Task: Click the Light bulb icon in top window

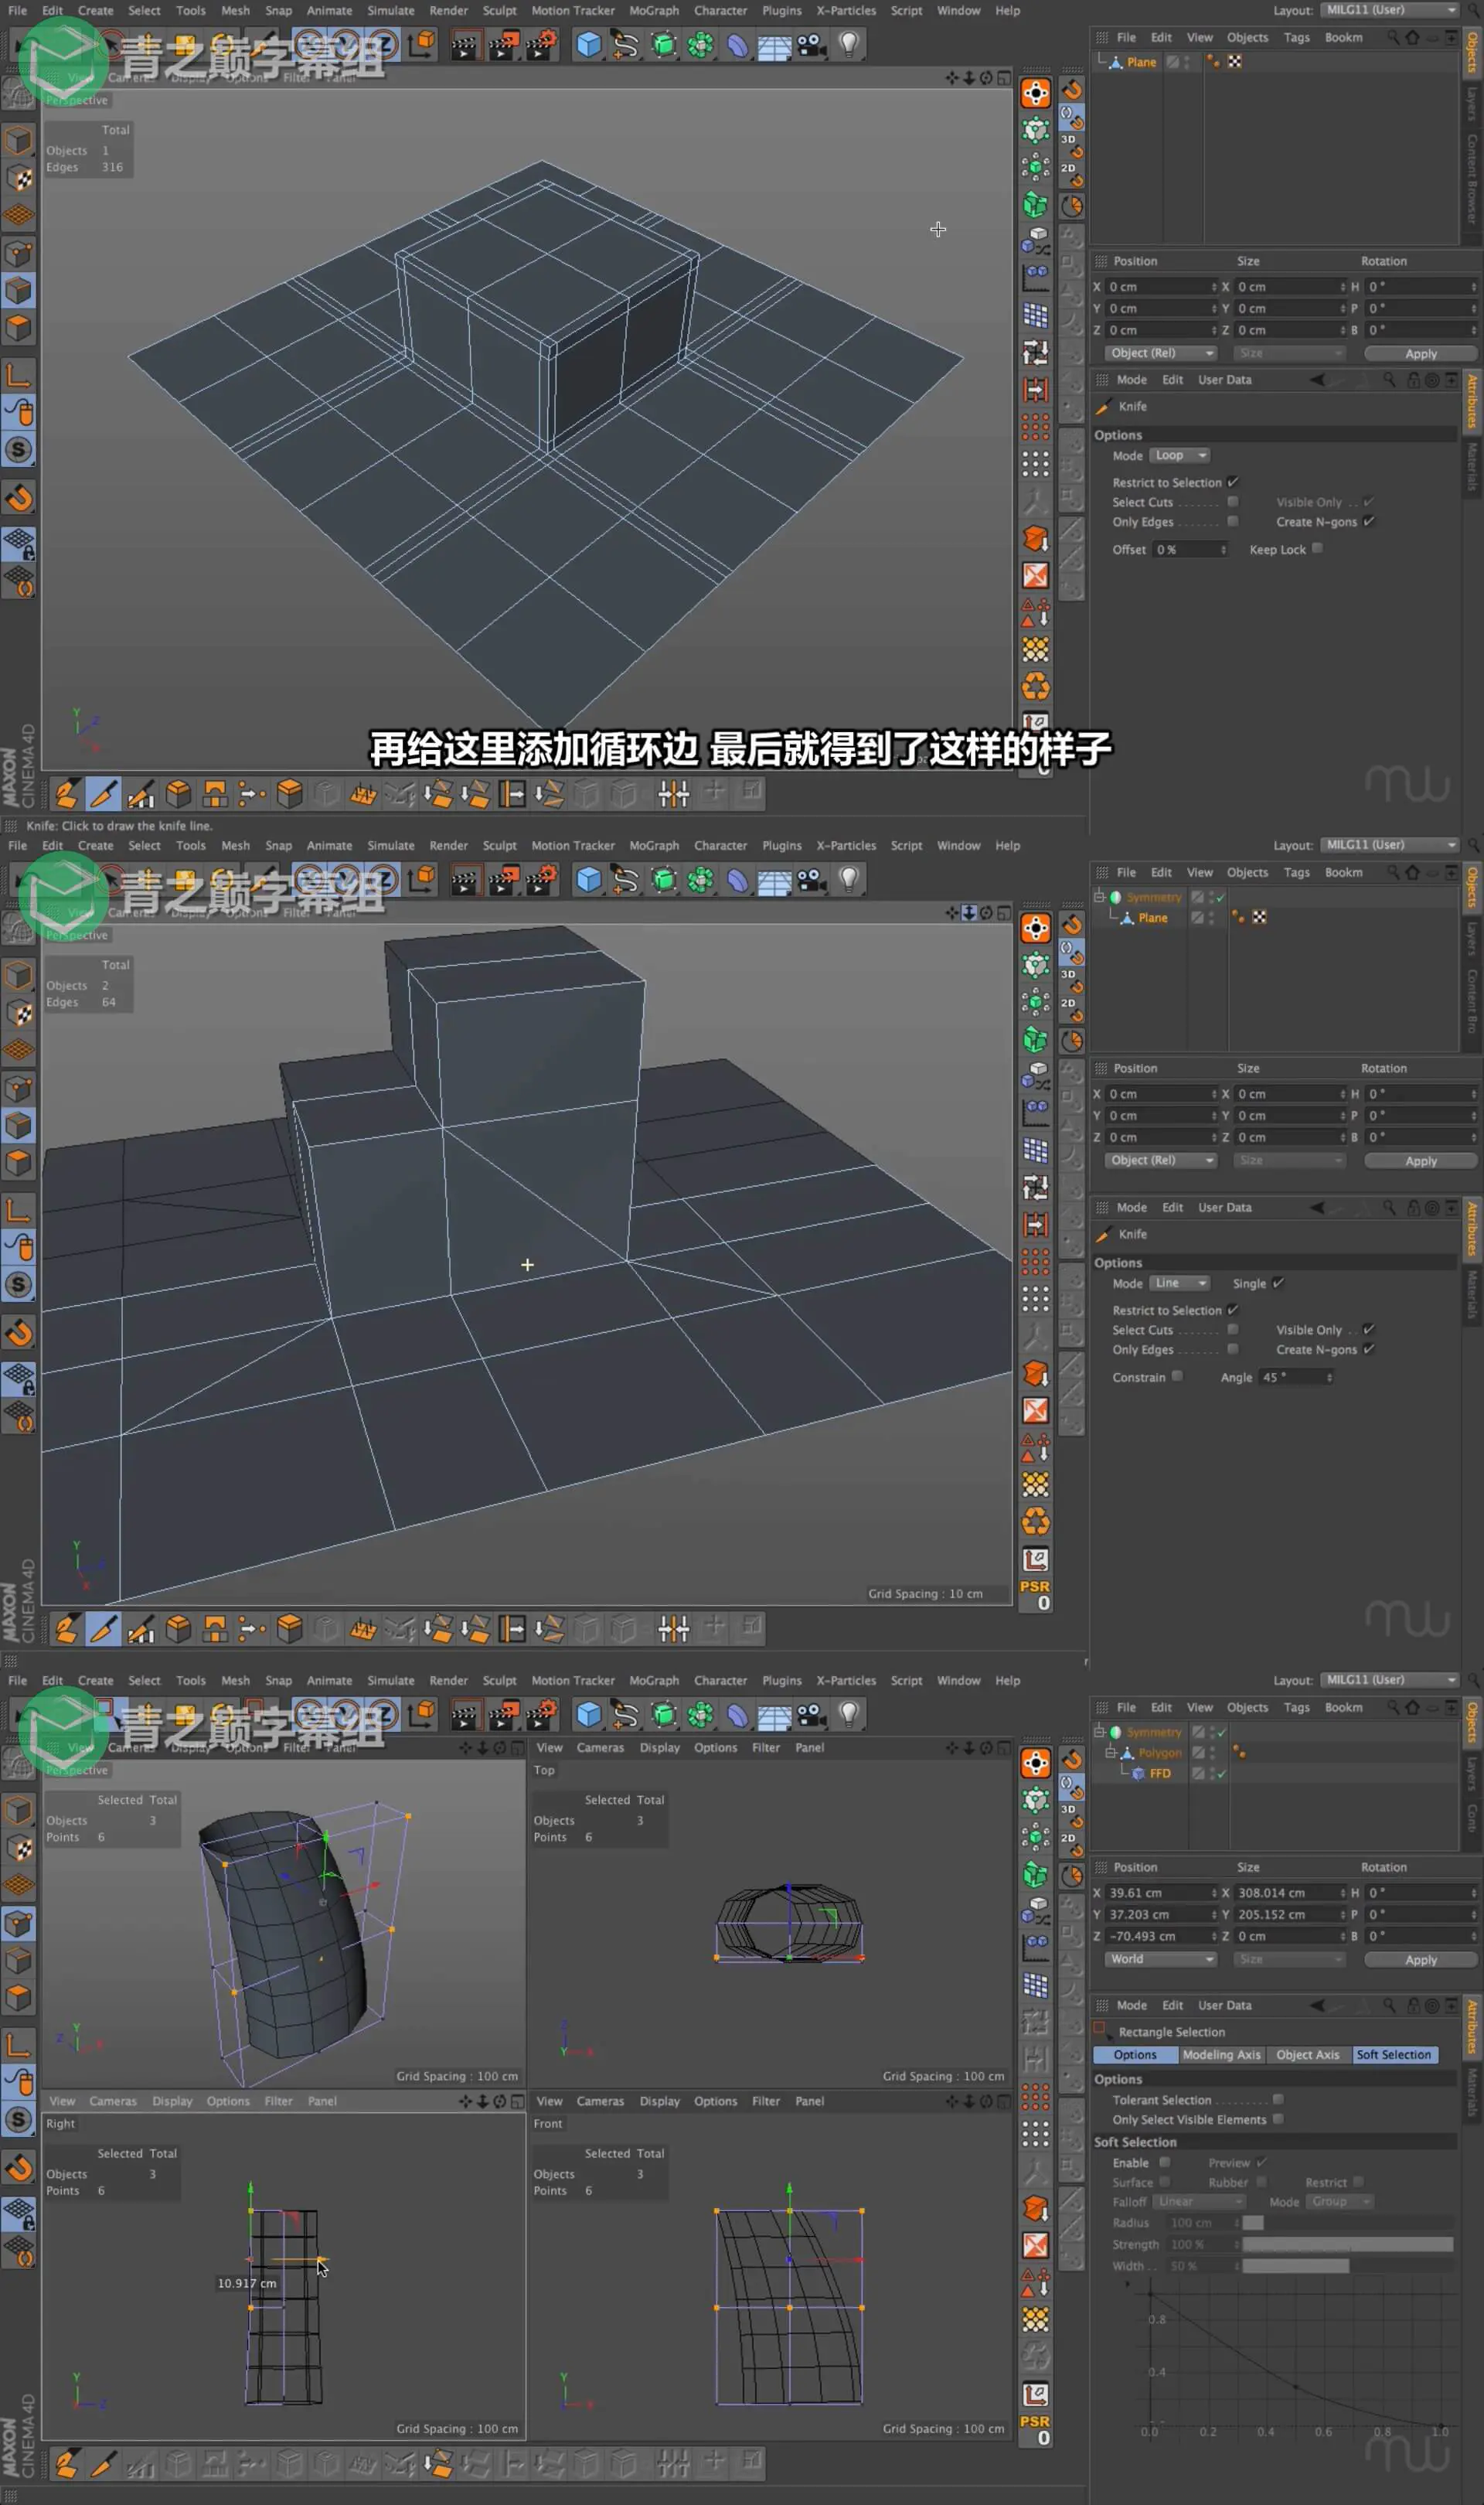Action: pos(848,45)
